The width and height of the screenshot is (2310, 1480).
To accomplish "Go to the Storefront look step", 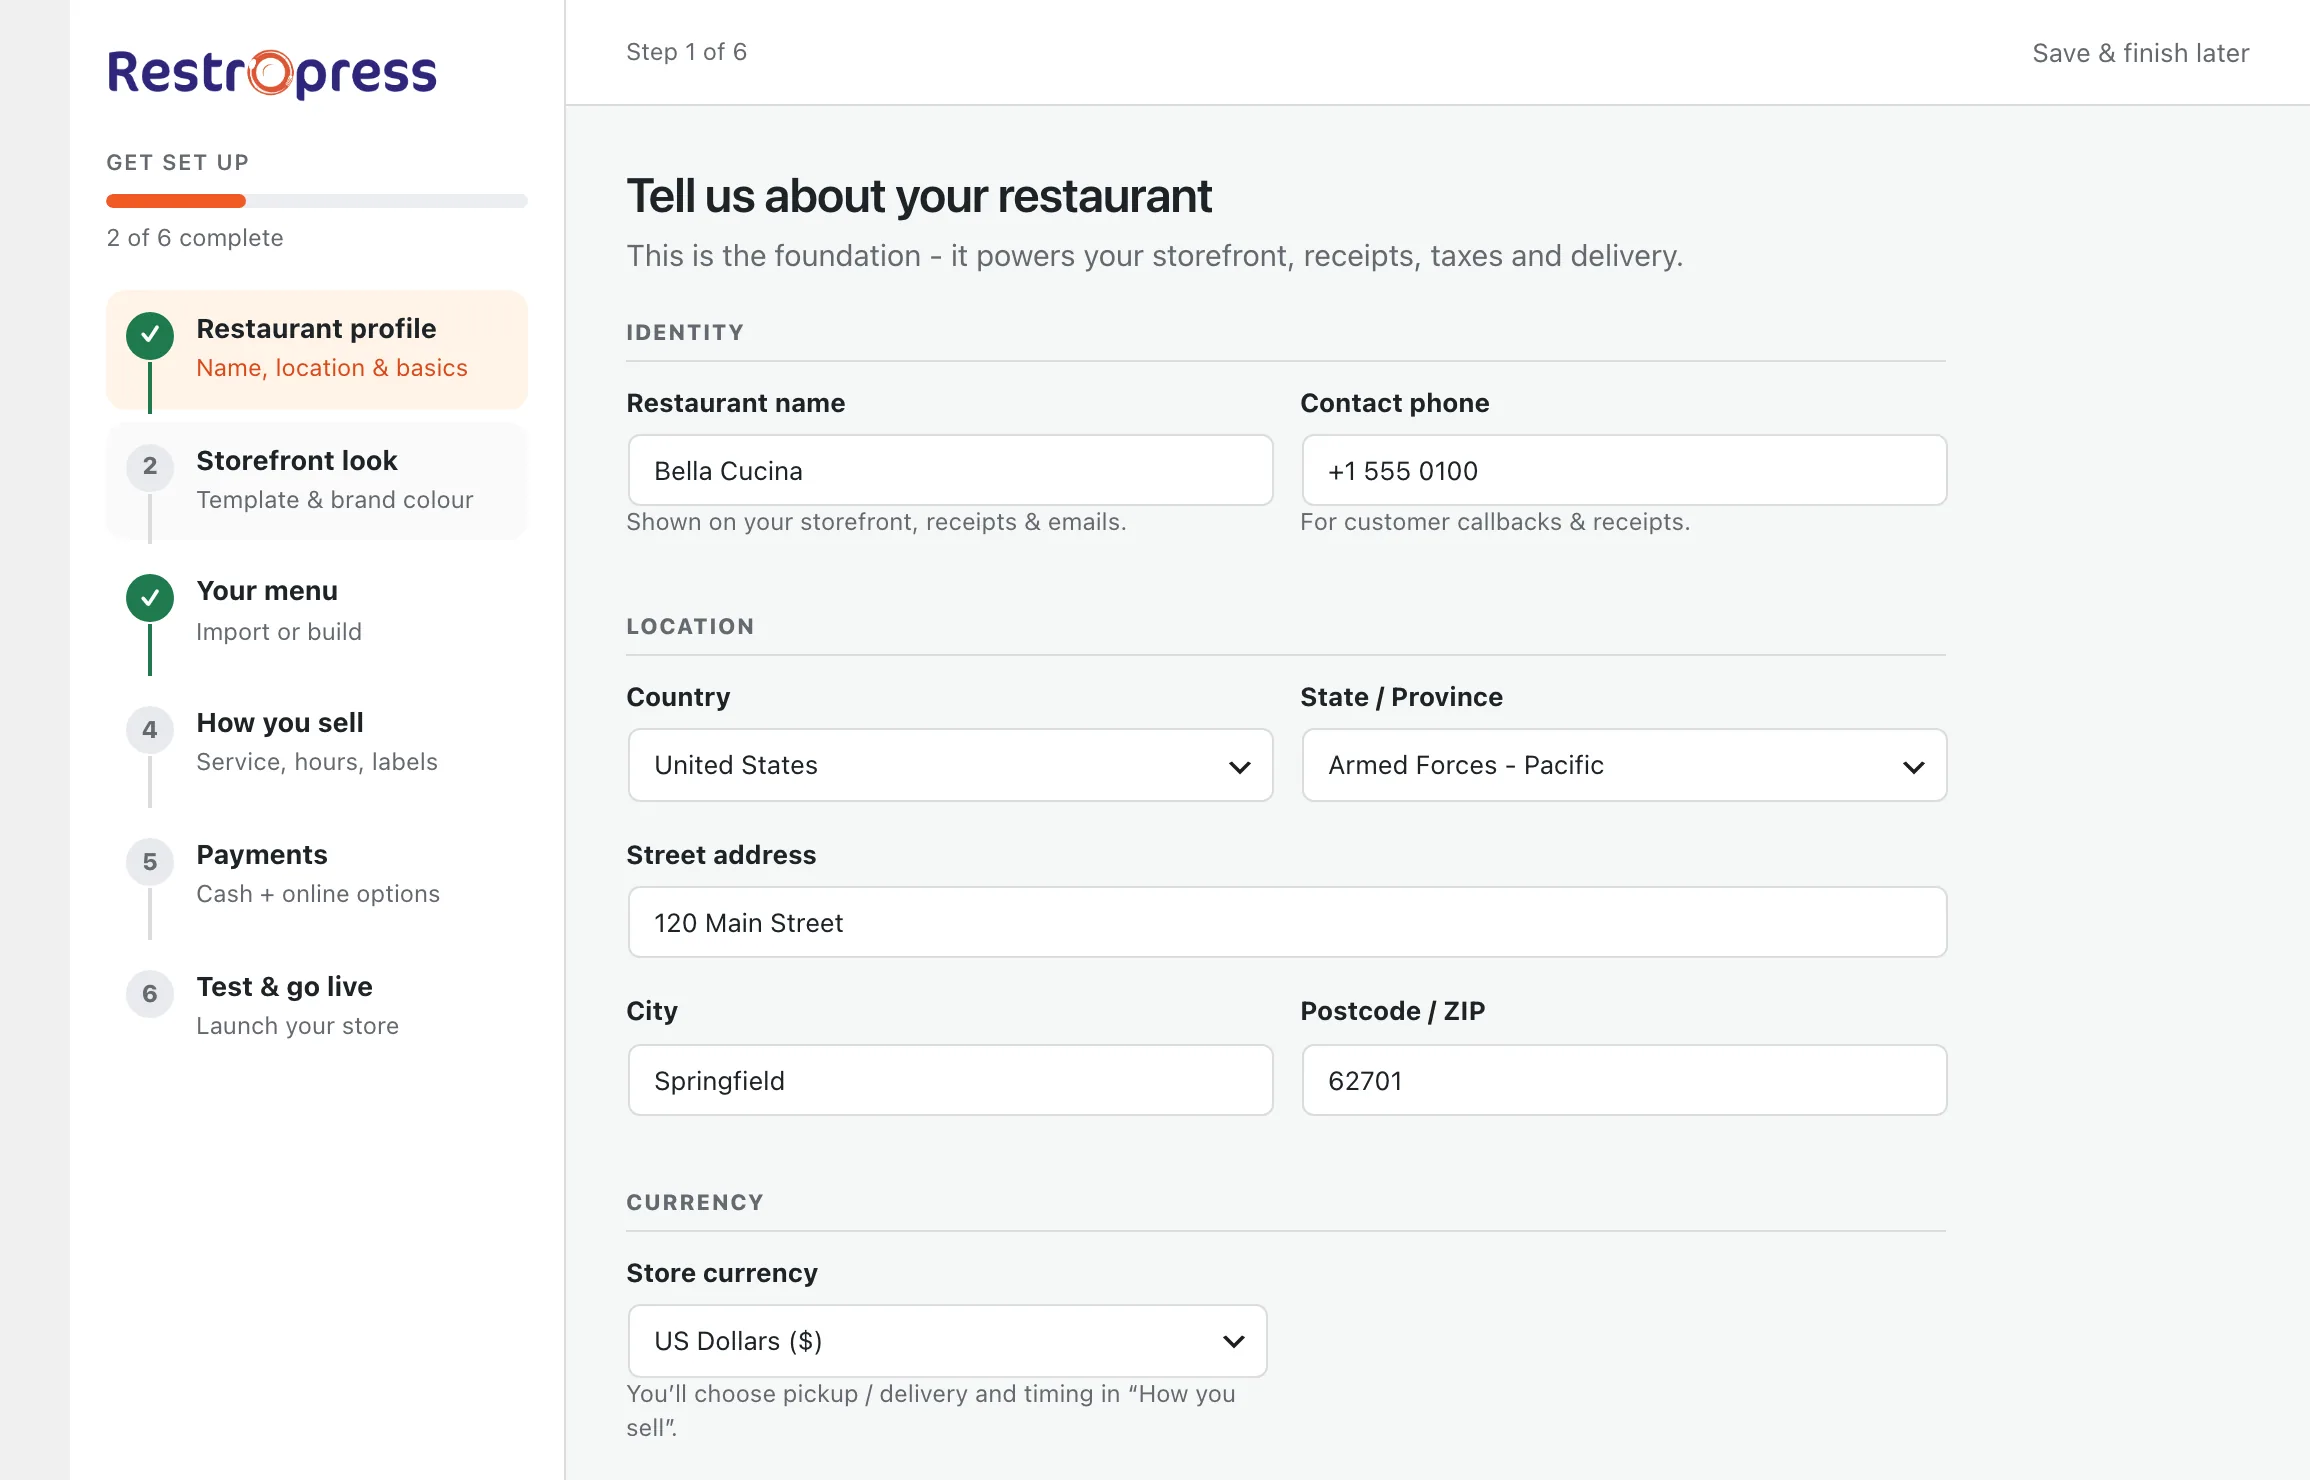I will [x=317, y=481].
